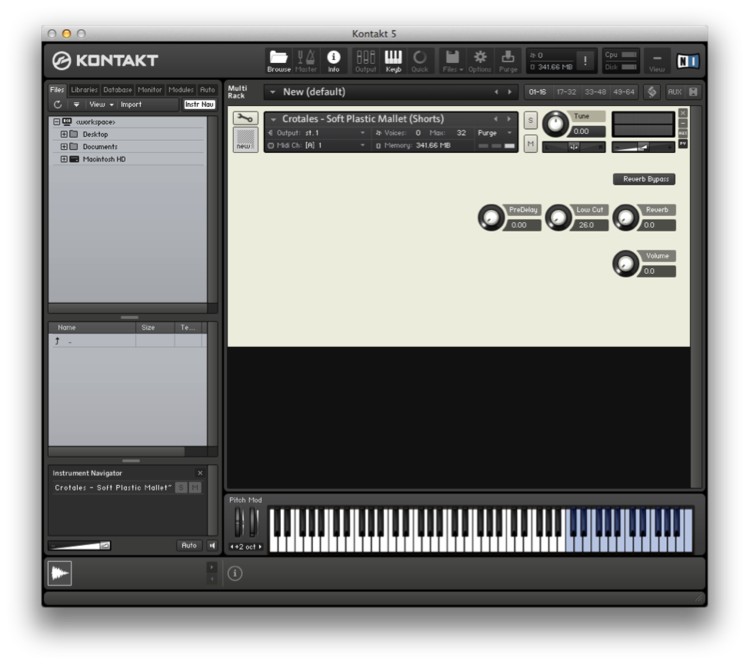The height and width of the screenshot is (665, 750).
Task: Toggle PV button on instrument header
Action: coord(683,144)
